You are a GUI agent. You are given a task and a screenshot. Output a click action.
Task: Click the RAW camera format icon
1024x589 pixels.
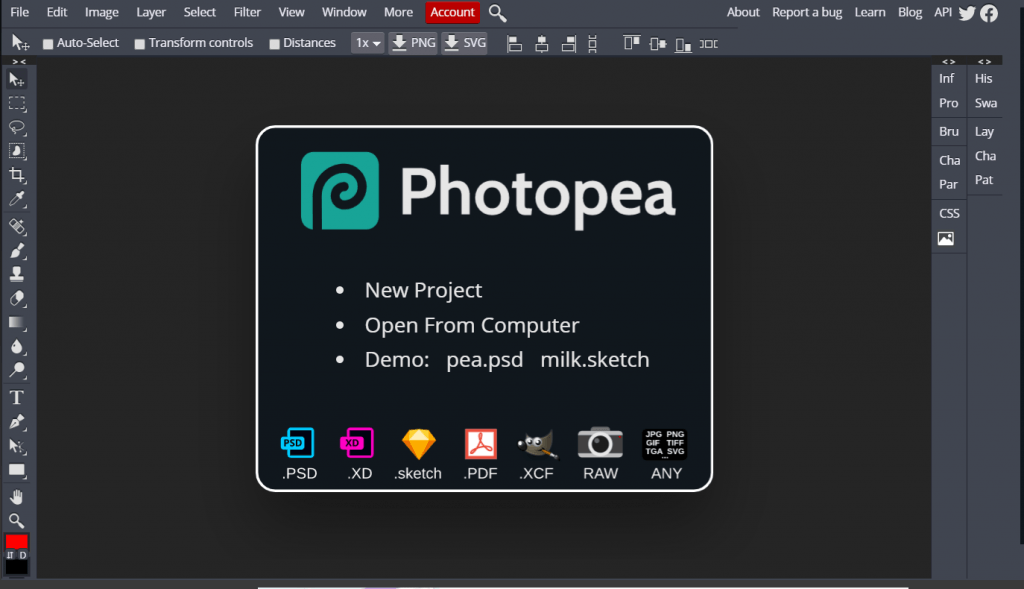click(x=600, y=443)
